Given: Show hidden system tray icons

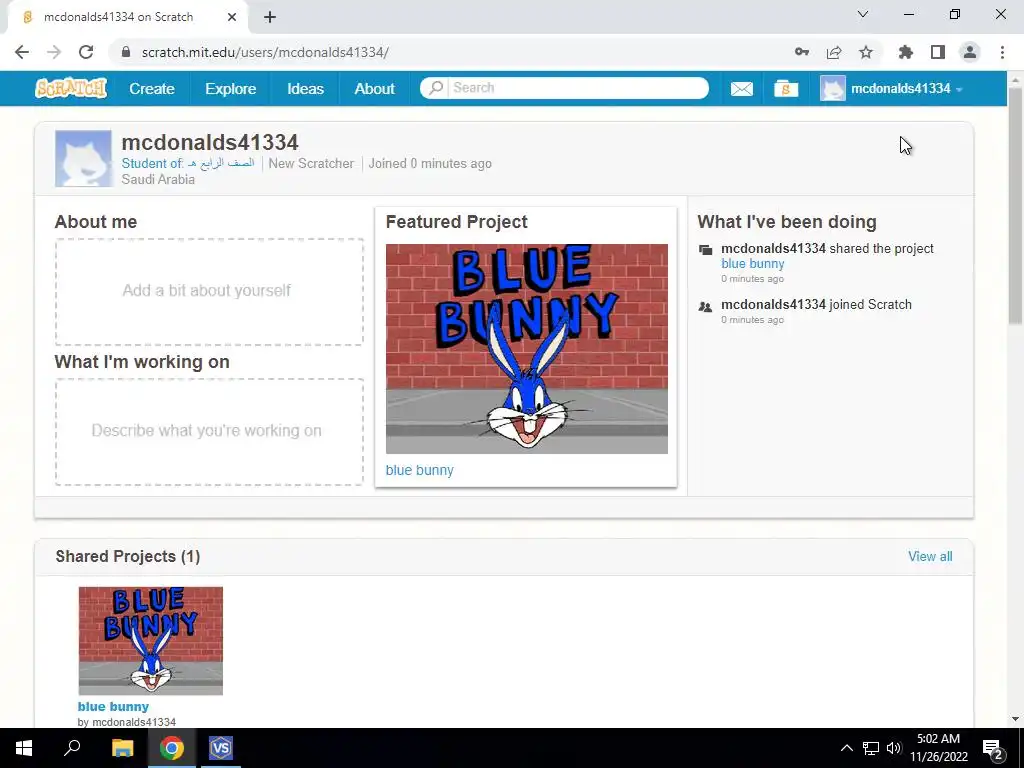Looking at the screenshot, I should 846,748.
